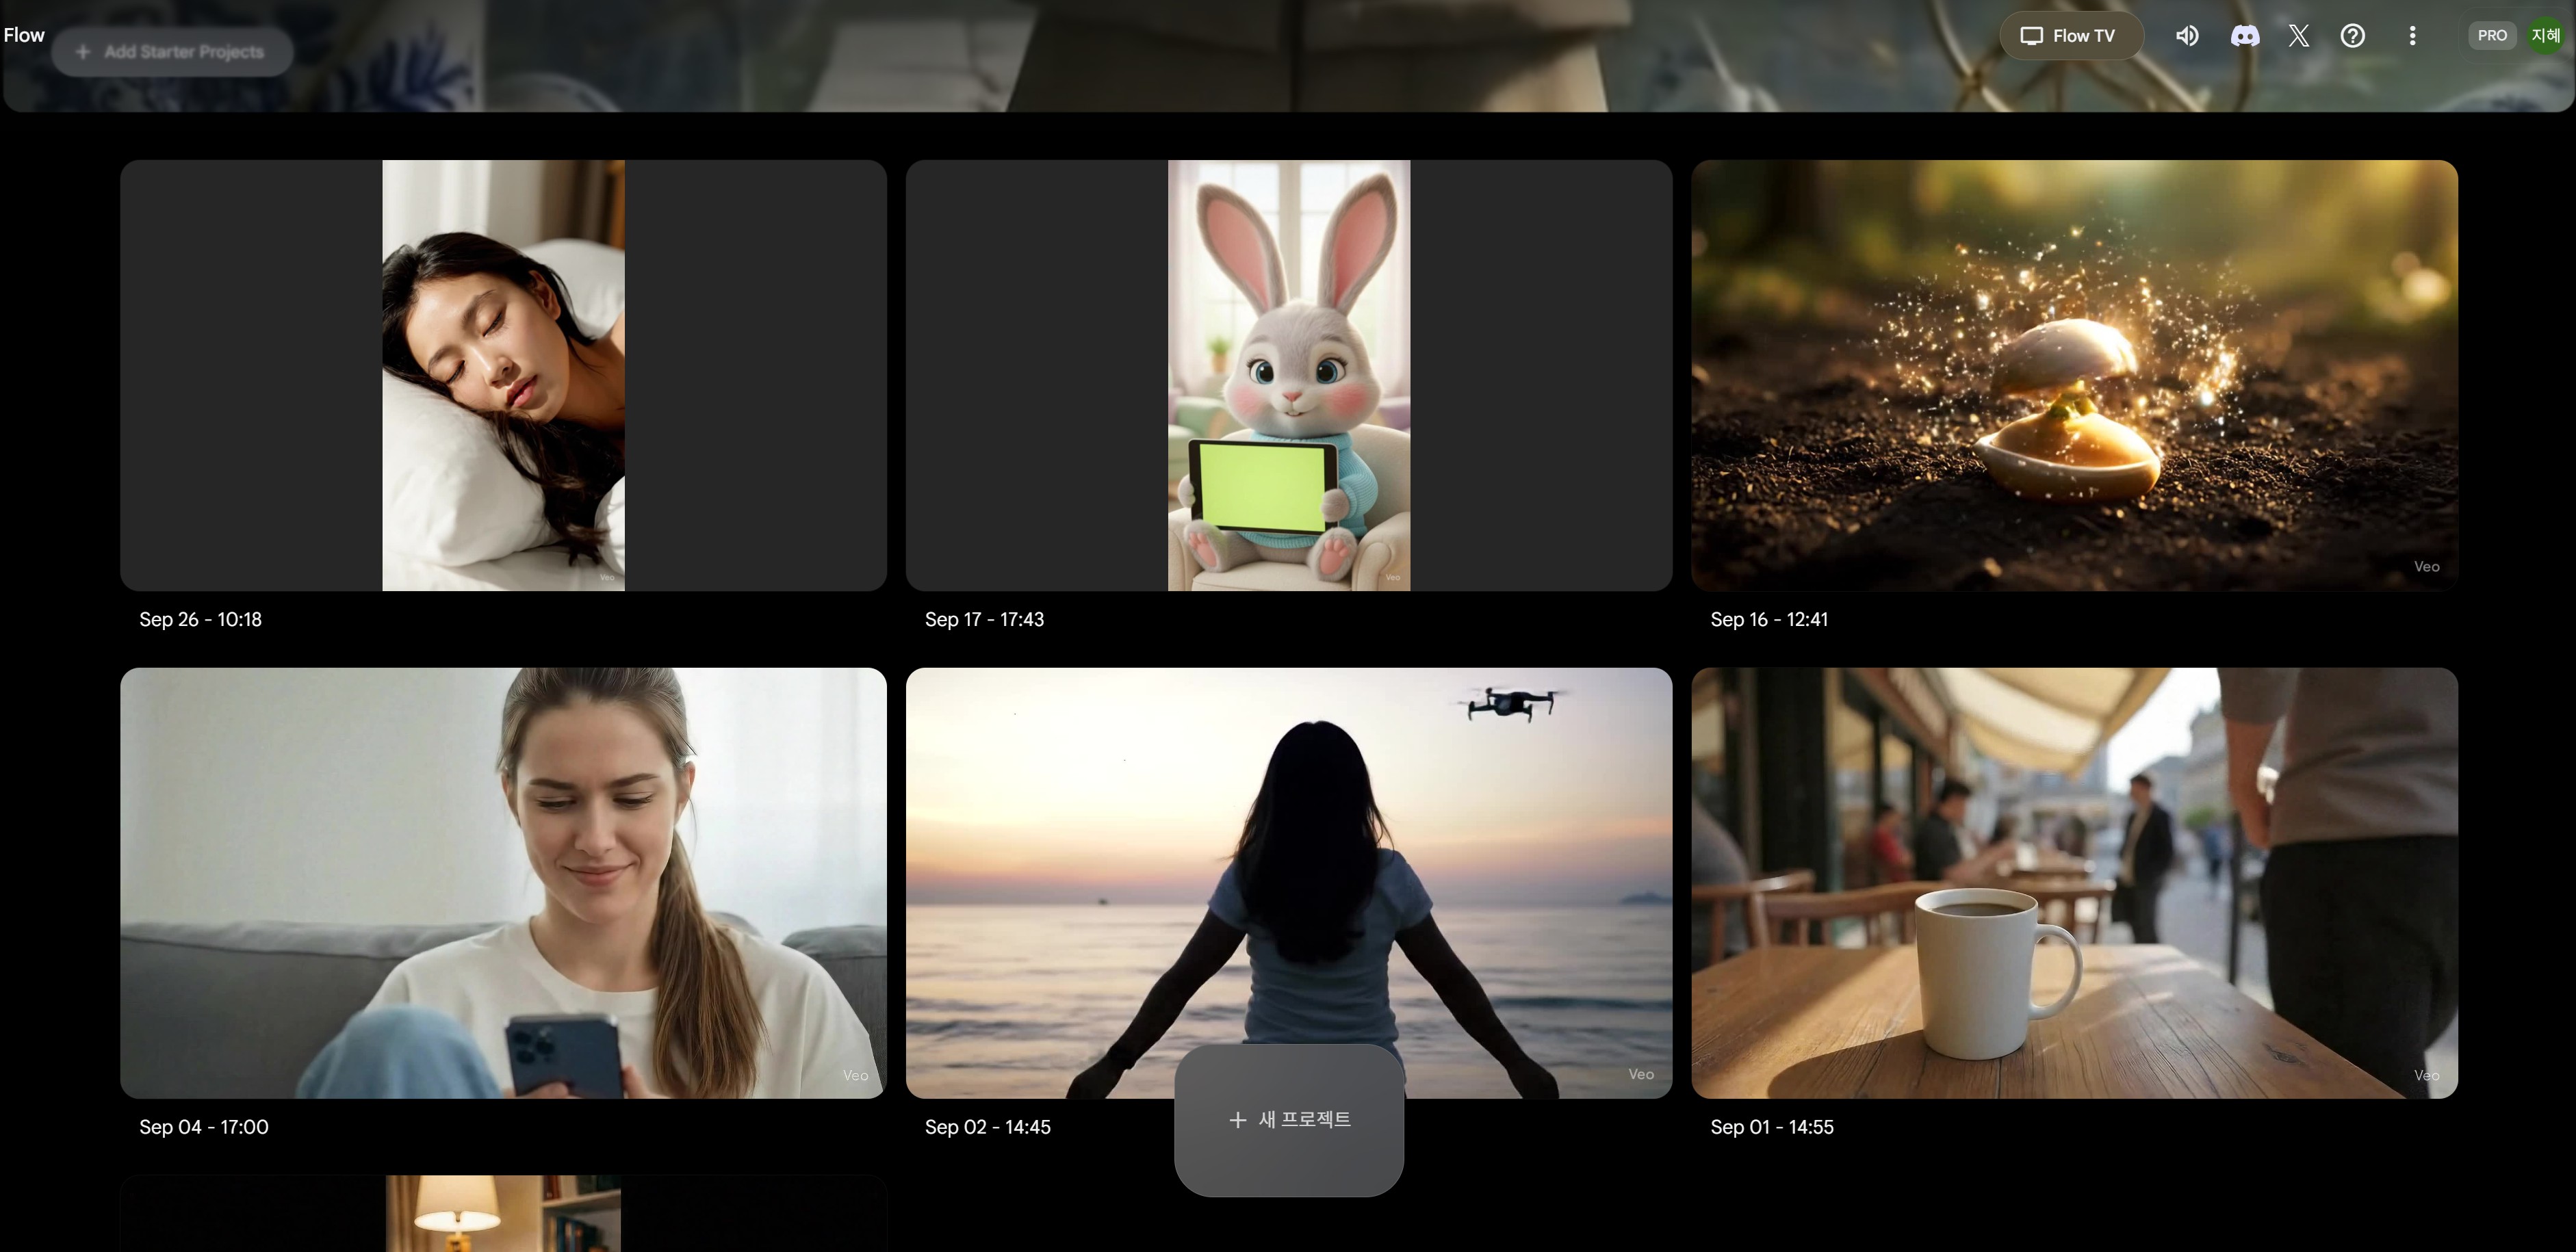2576x1252 pixels.
Task: Open the coffee mug cafe project
Action: point(2074,882)
